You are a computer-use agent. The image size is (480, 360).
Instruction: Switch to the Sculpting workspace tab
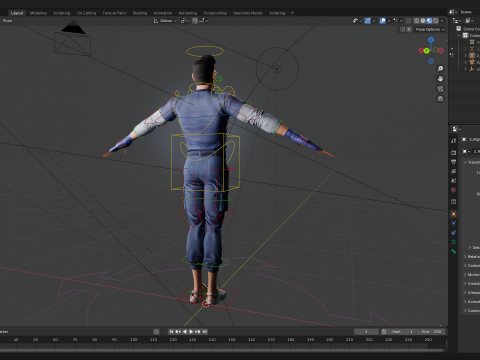pyautogui.click(x=62, y=13)
